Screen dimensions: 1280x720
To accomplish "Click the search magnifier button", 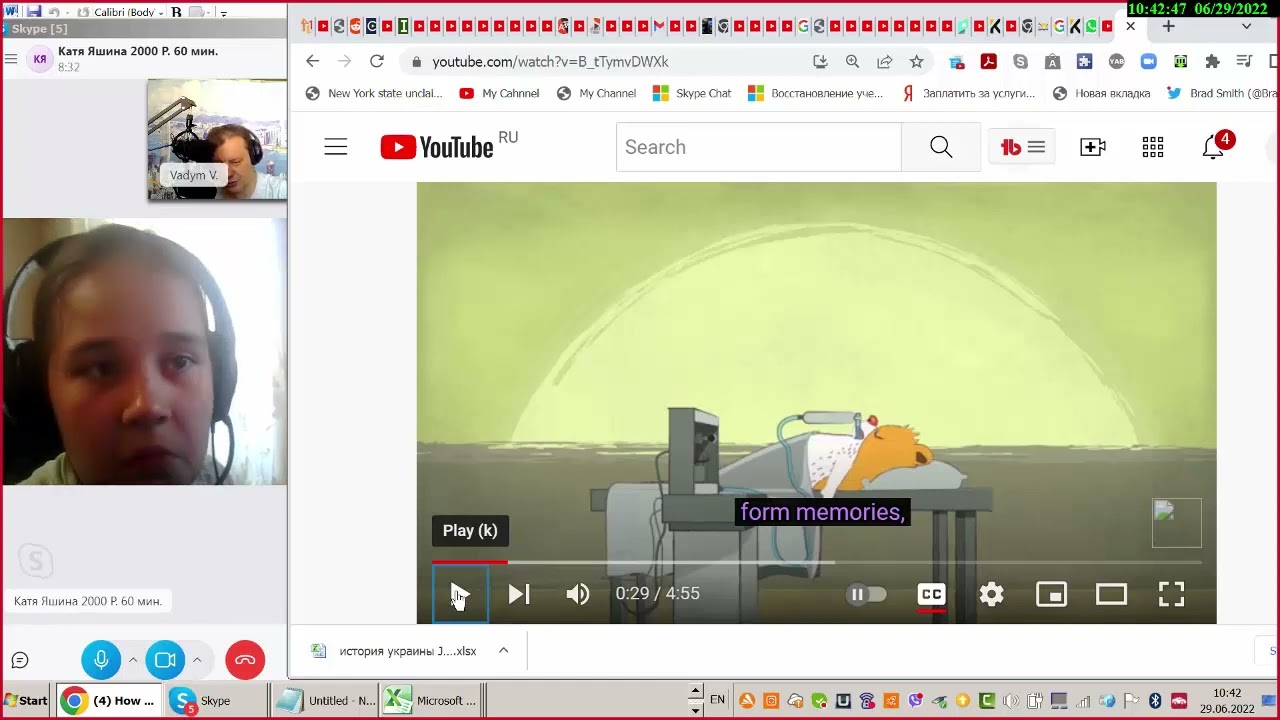I will (941, 147).
